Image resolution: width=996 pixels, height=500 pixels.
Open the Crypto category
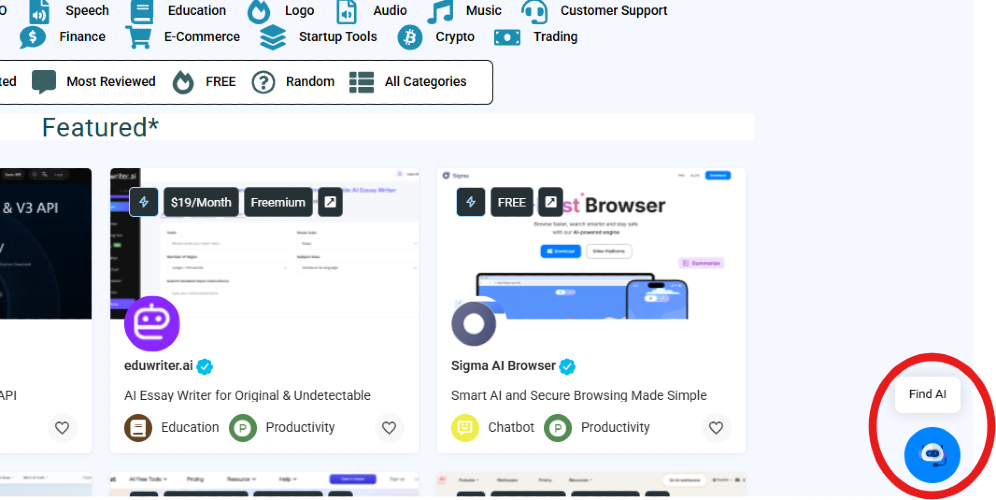click(436, 37)
